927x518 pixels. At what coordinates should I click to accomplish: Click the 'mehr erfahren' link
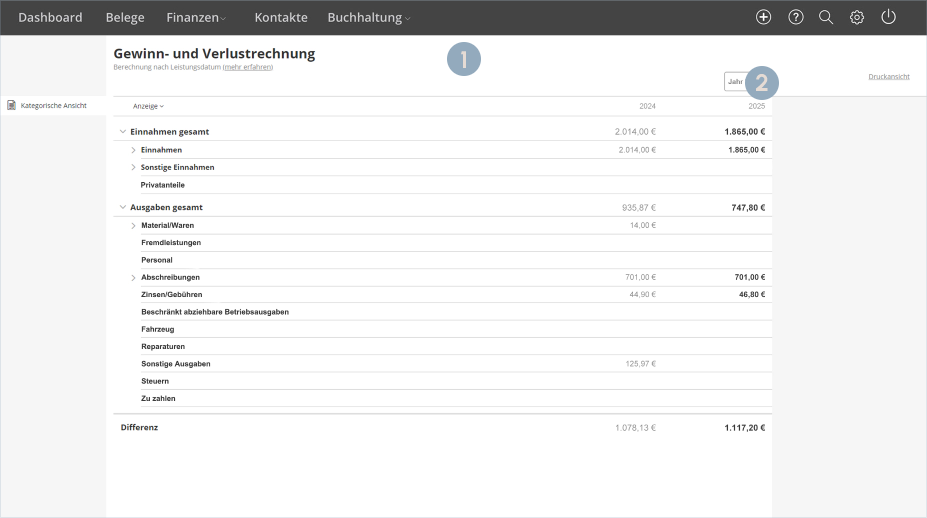pos(248,67)
